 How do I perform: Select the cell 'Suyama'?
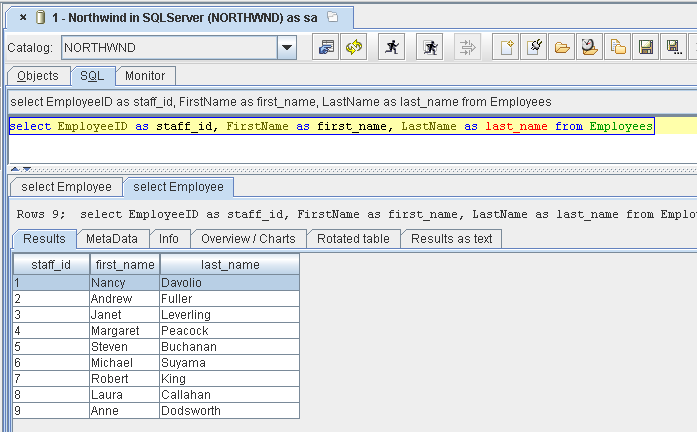229,363
